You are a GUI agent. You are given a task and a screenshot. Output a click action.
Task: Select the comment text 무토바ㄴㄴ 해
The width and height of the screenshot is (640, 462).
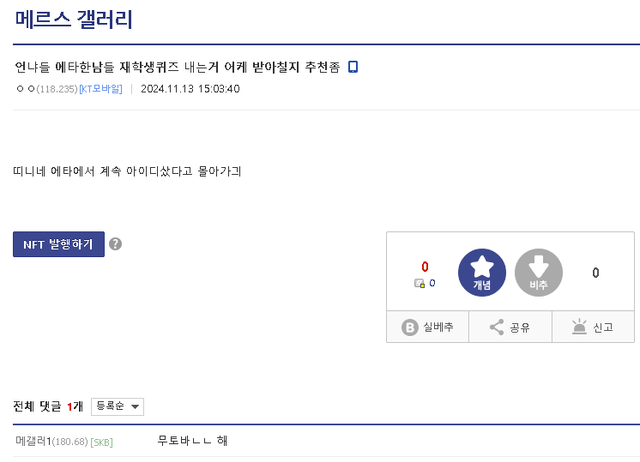[x=193, y=441]
